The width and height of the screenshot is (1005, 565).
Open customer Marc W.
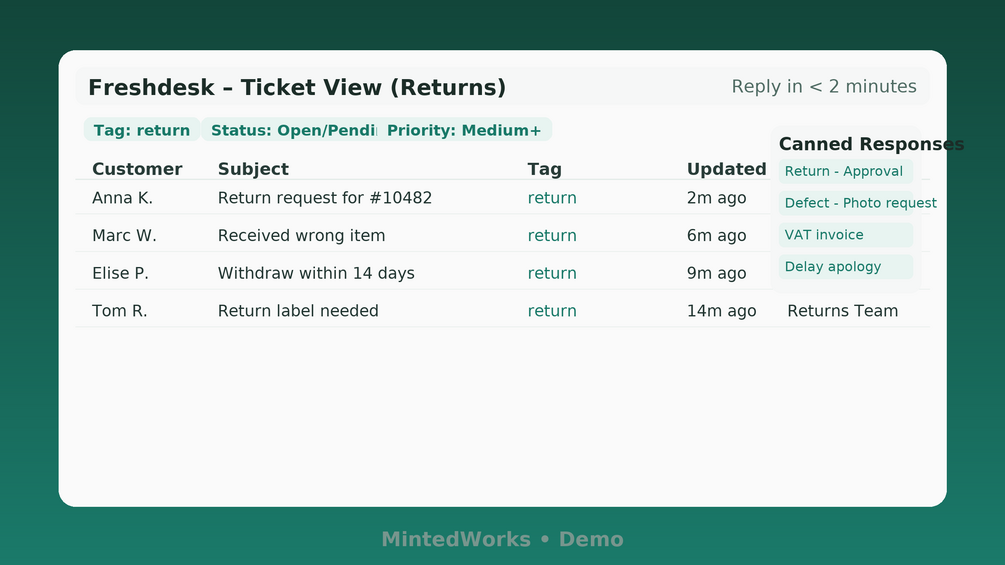(x=124, y=236)
